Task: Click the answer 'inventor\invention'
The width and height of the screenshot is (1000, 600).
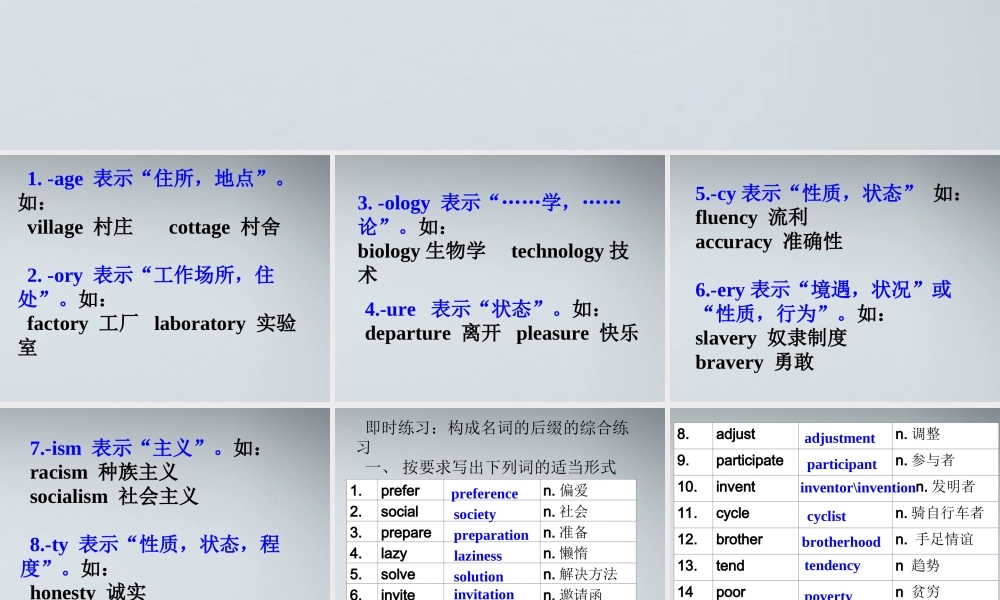Action: pyautogui.click(x=858, y=488)
